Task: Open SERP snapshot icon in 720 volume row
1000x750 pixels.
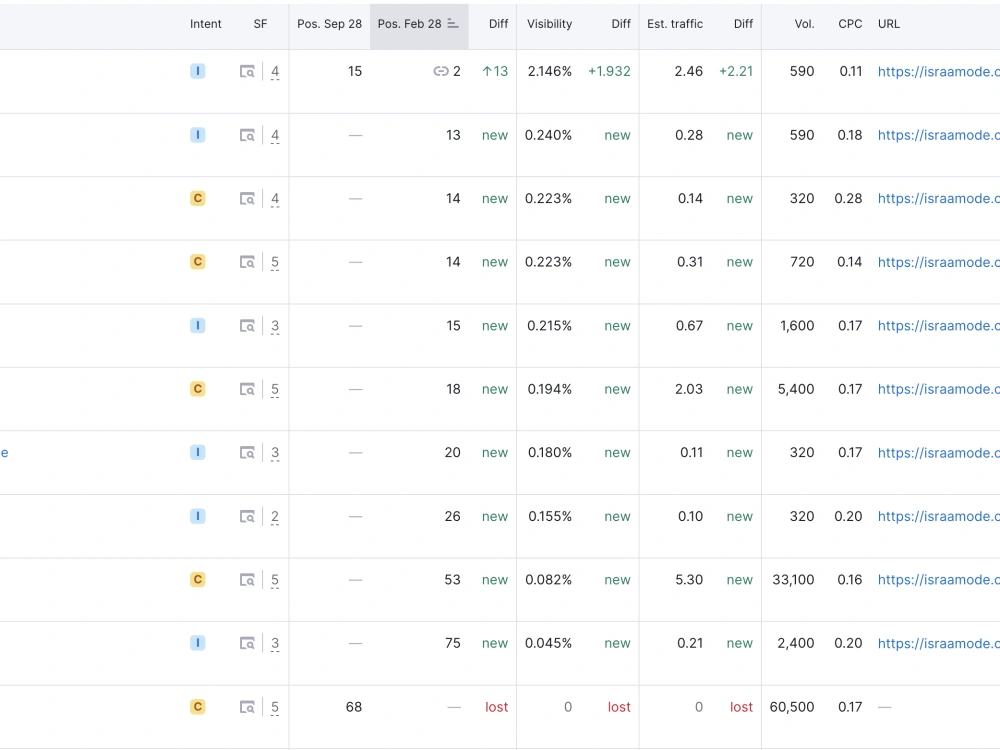Action: pyautogui.click(x=247, y=262)
